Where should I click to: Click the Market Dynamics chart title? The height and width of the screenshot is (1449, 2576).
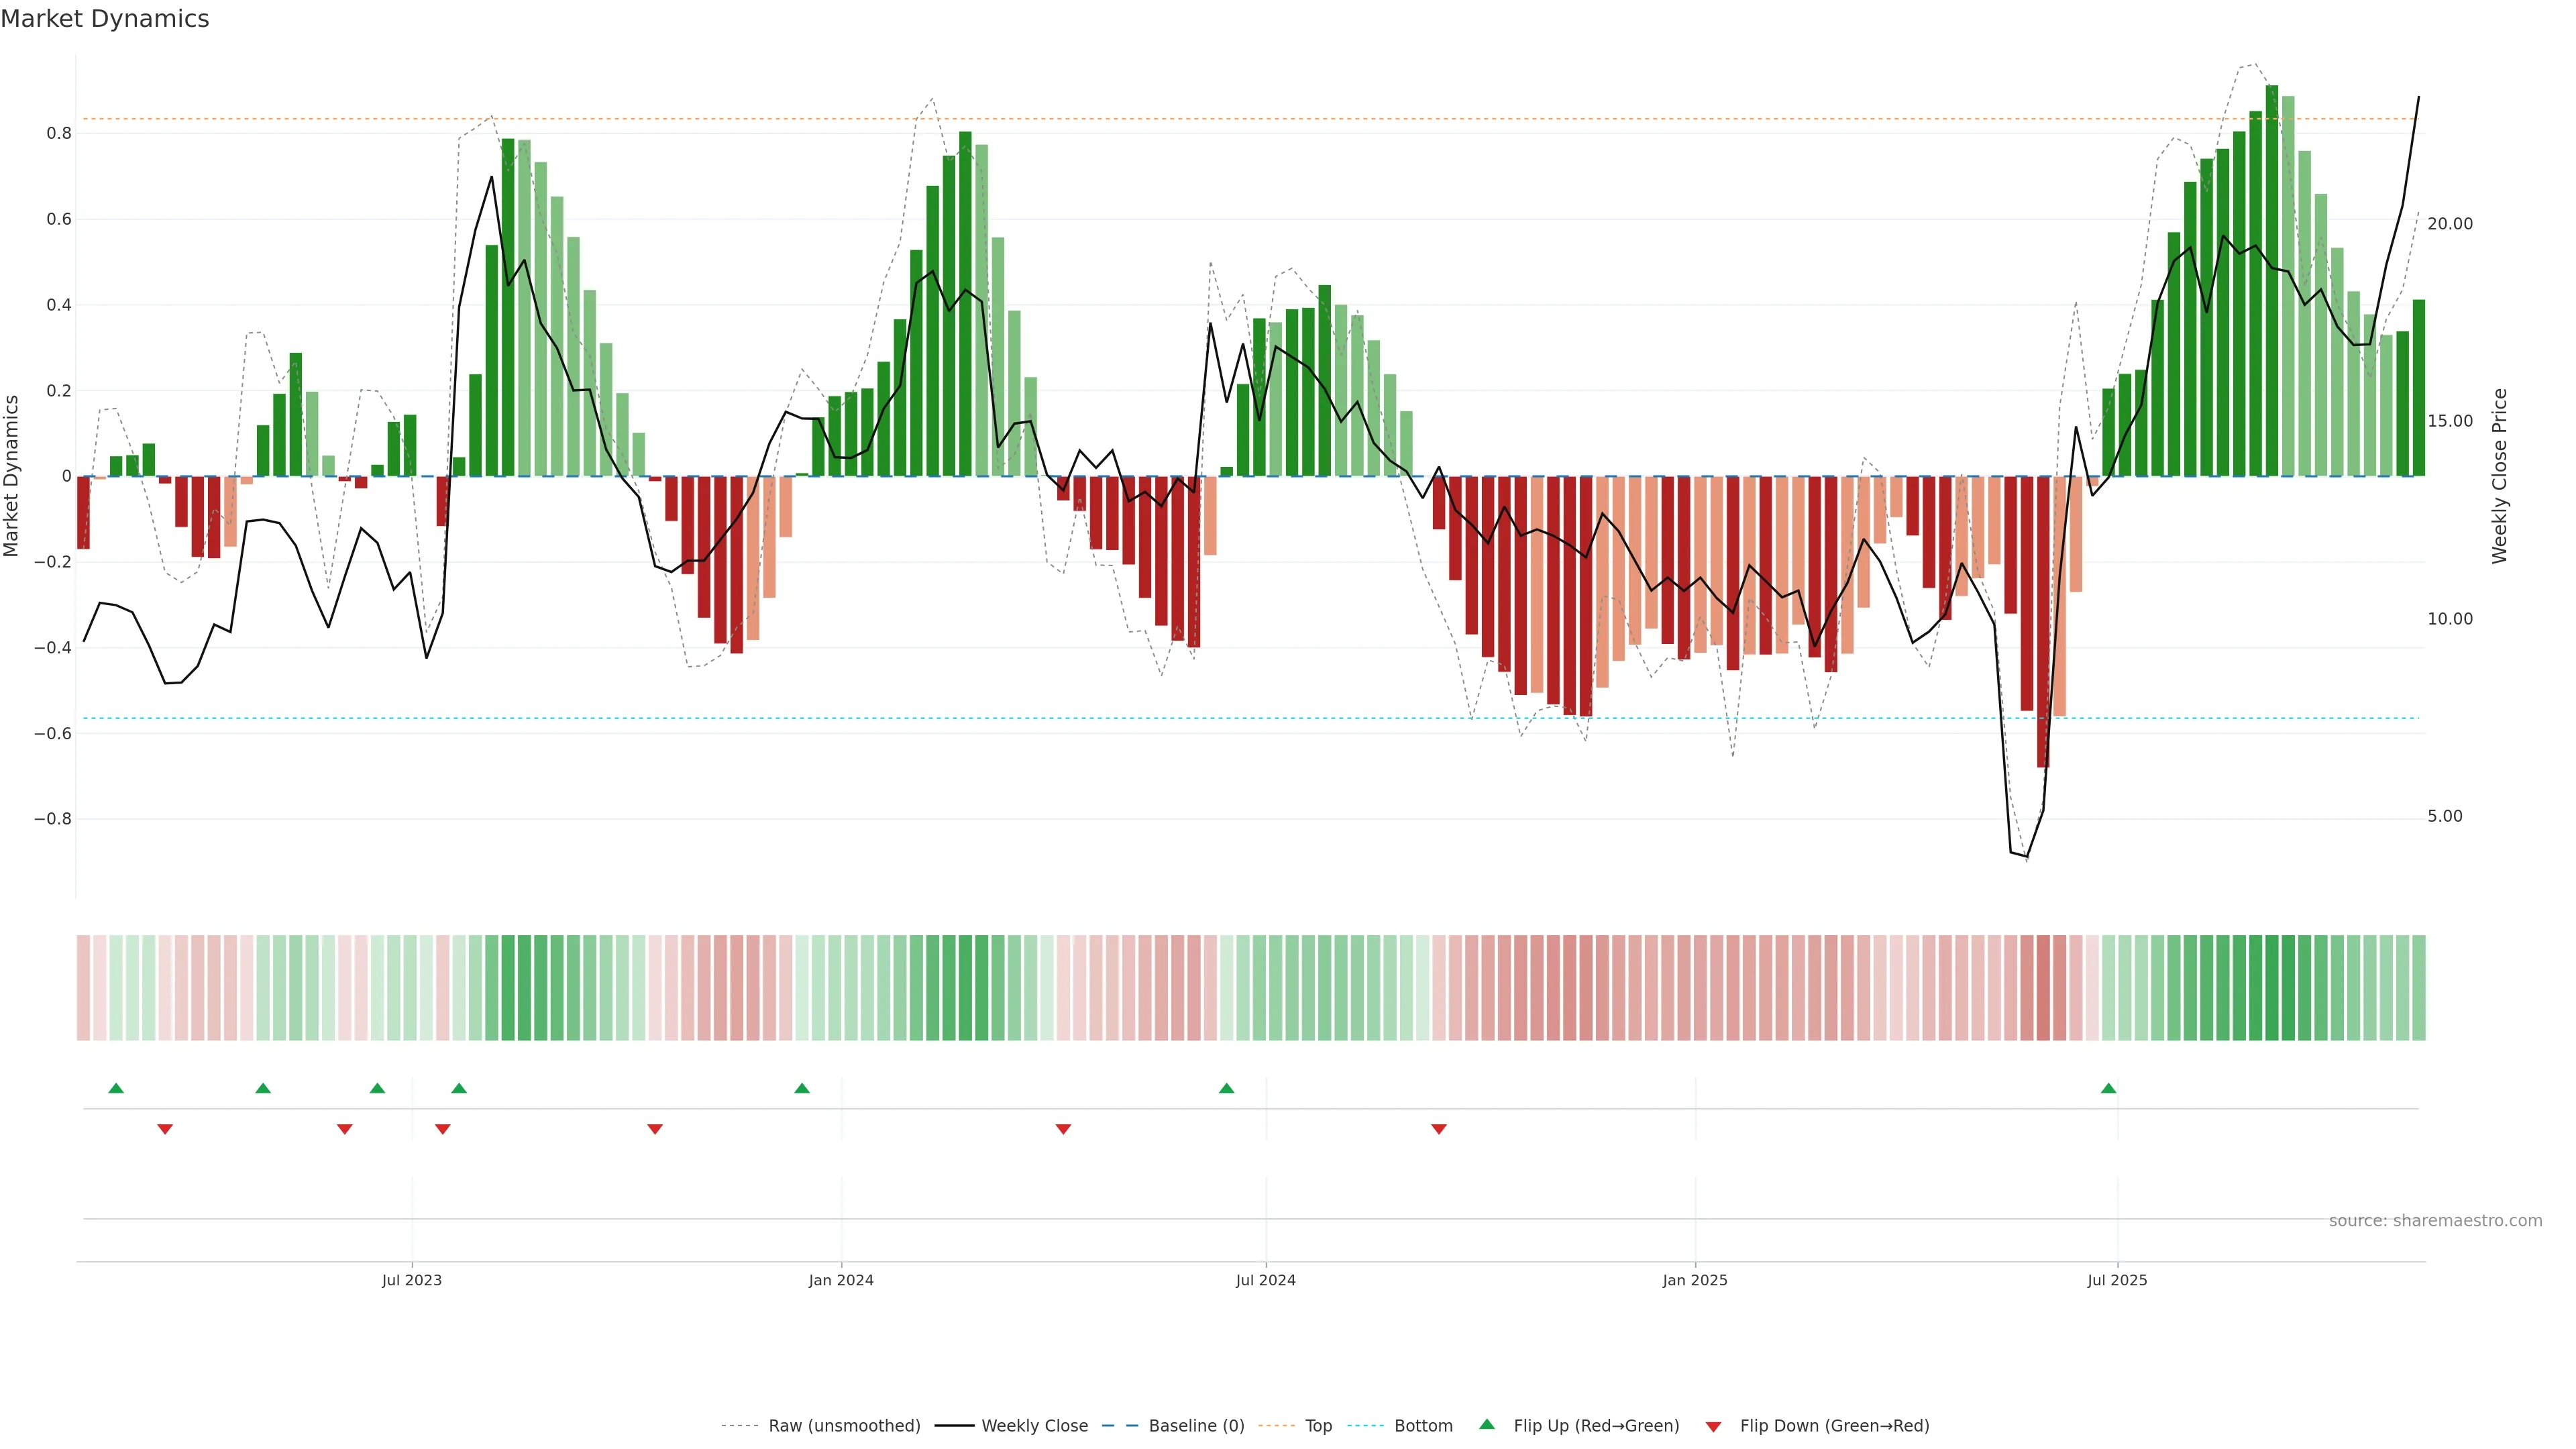click(x=105, y=19)
